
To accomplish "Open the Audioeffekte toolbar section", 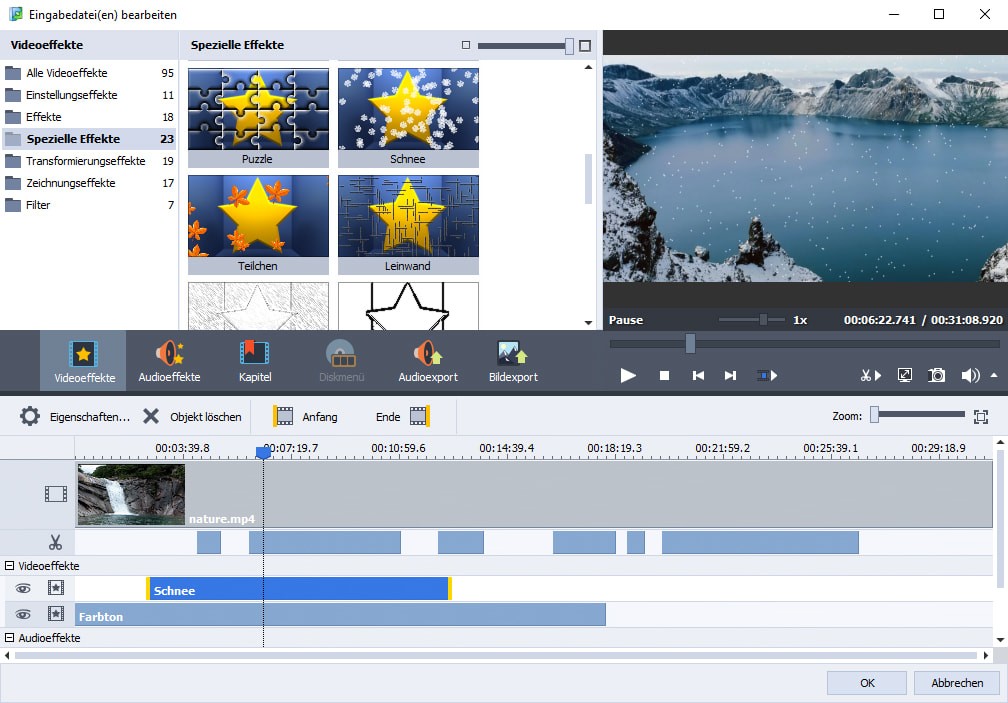I will click(x=169, y=361).
